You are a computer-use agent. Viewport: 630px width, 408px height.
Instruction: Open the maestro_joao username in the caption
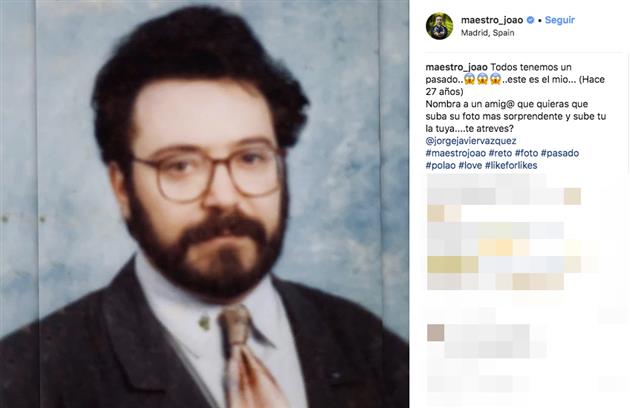(x=456, y=67)
